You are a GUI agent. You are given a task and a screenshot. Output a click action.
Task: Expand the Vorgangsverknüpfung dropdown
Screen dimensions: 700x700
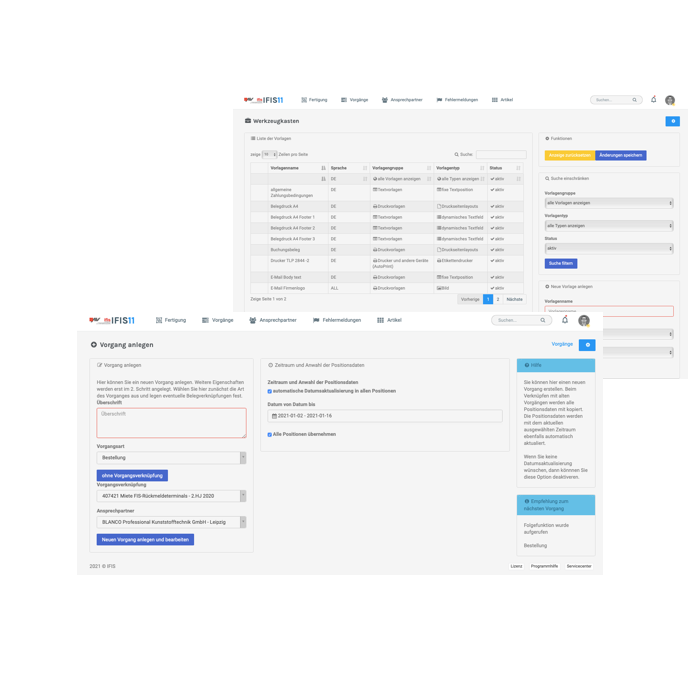pos(170,495)
